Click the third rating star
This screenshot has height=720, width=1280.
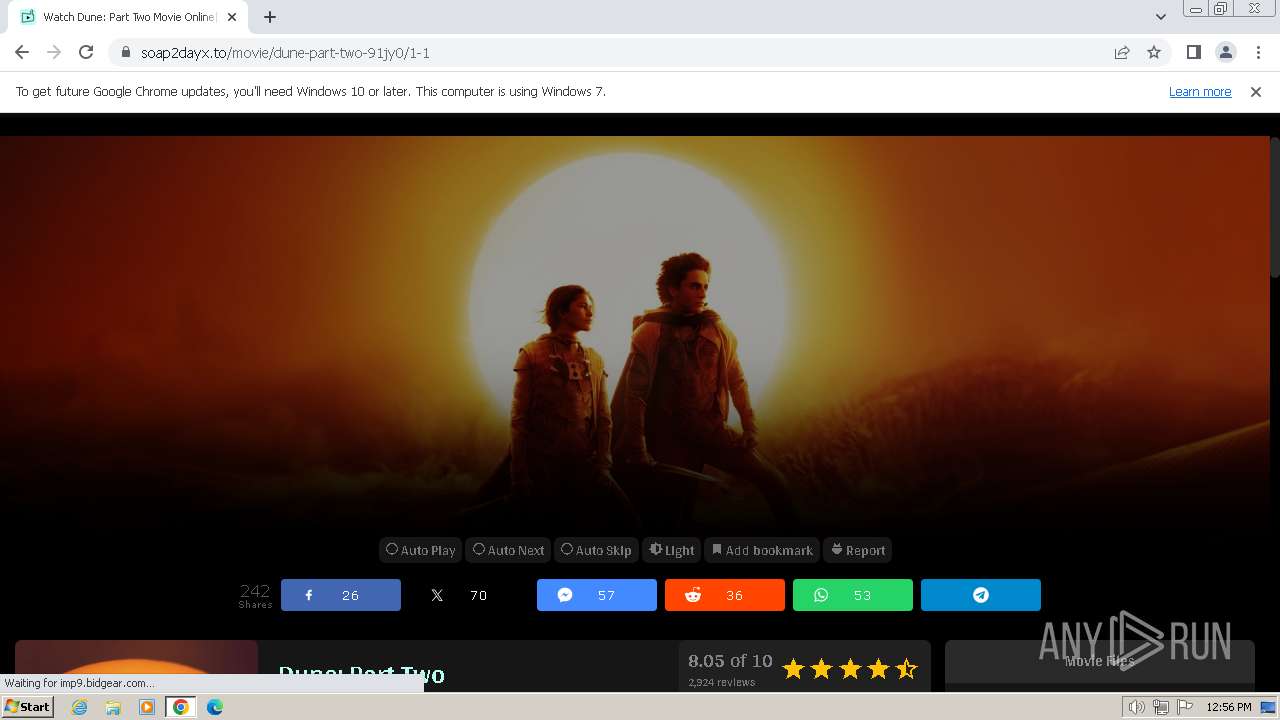[850, 669]
